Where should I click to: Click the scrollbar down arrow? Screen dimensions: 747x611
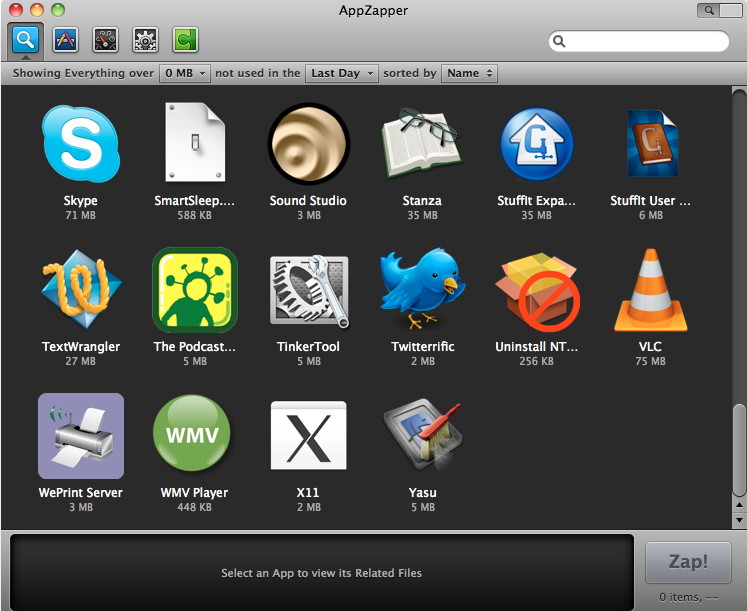739,520
